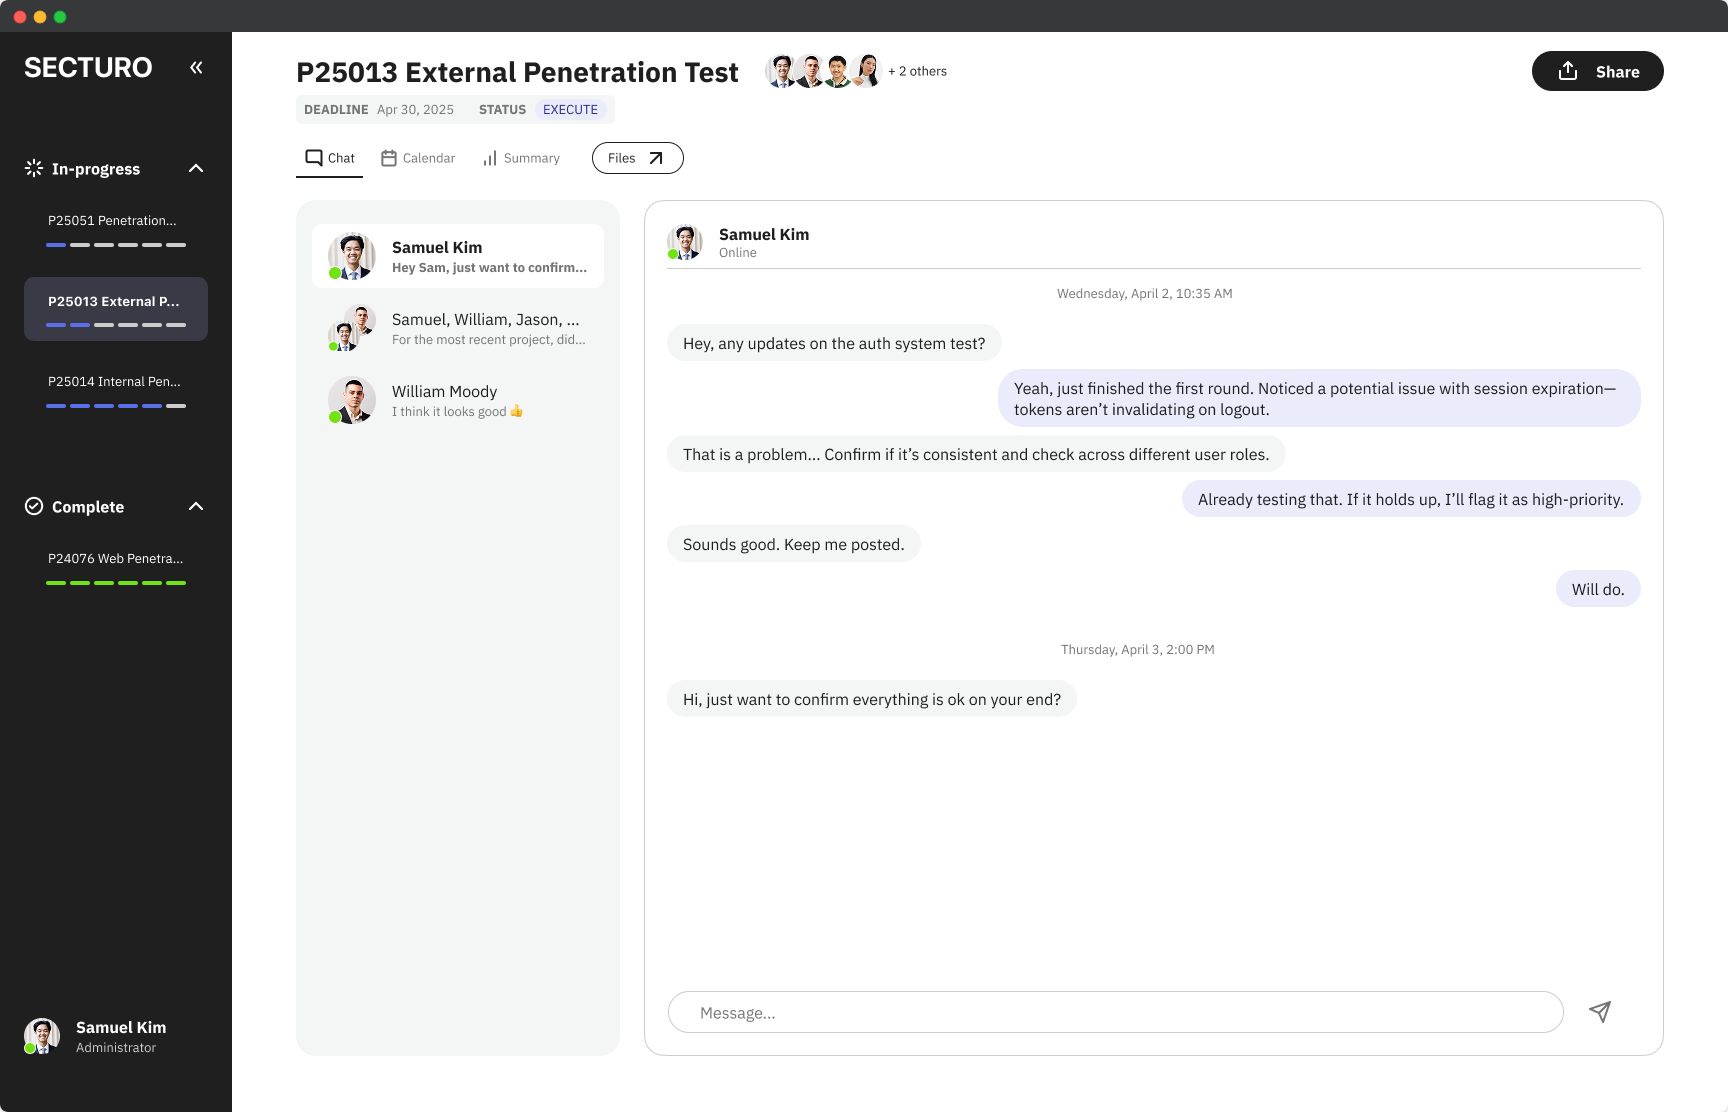Click P25014 Internal progress bar
Viewport: 1728px width, 1112px height.
coord(116,406)
